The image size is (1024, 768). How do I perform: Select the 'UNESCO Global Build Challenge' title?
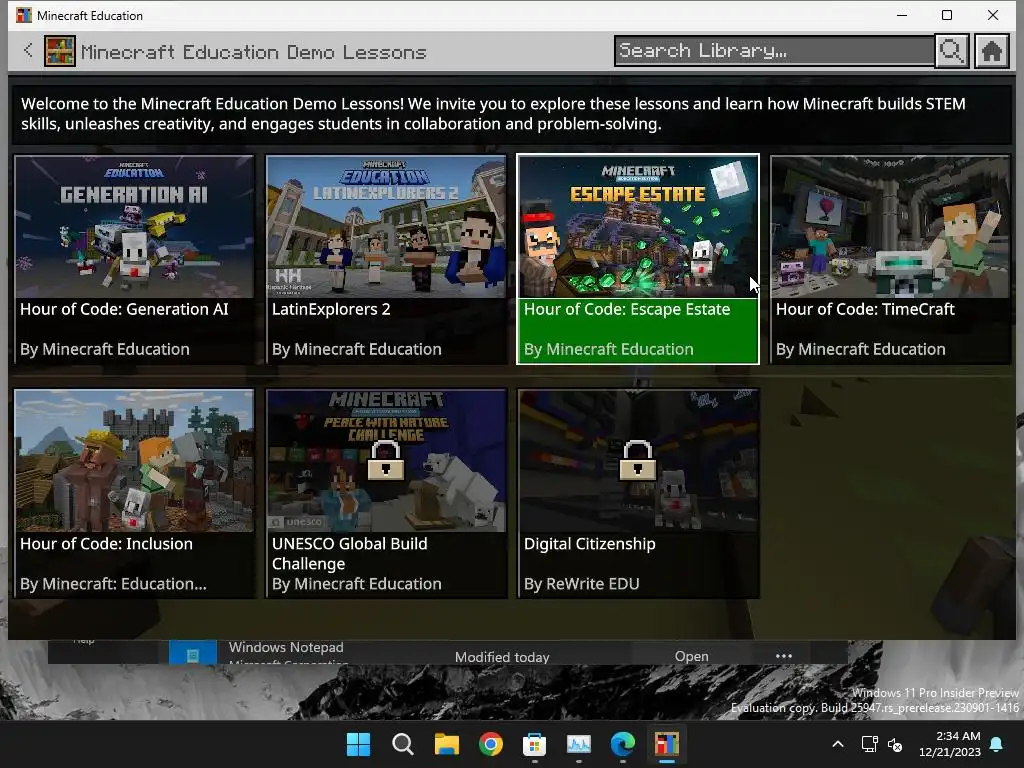350,554
